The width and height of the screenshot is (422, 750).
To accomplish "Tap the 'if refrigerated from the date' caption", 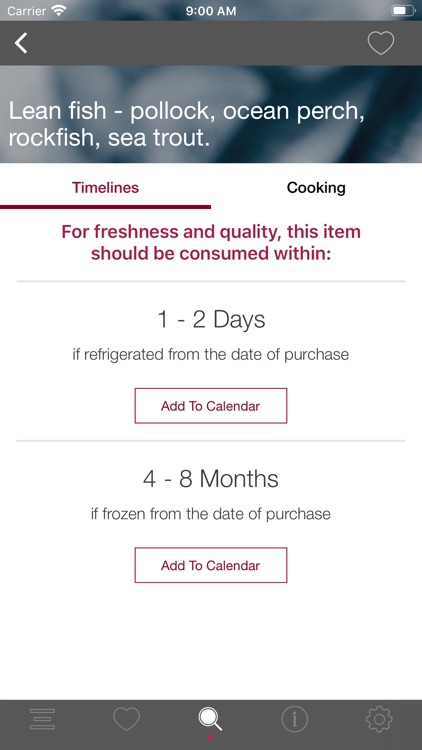I will coord(211,354).
